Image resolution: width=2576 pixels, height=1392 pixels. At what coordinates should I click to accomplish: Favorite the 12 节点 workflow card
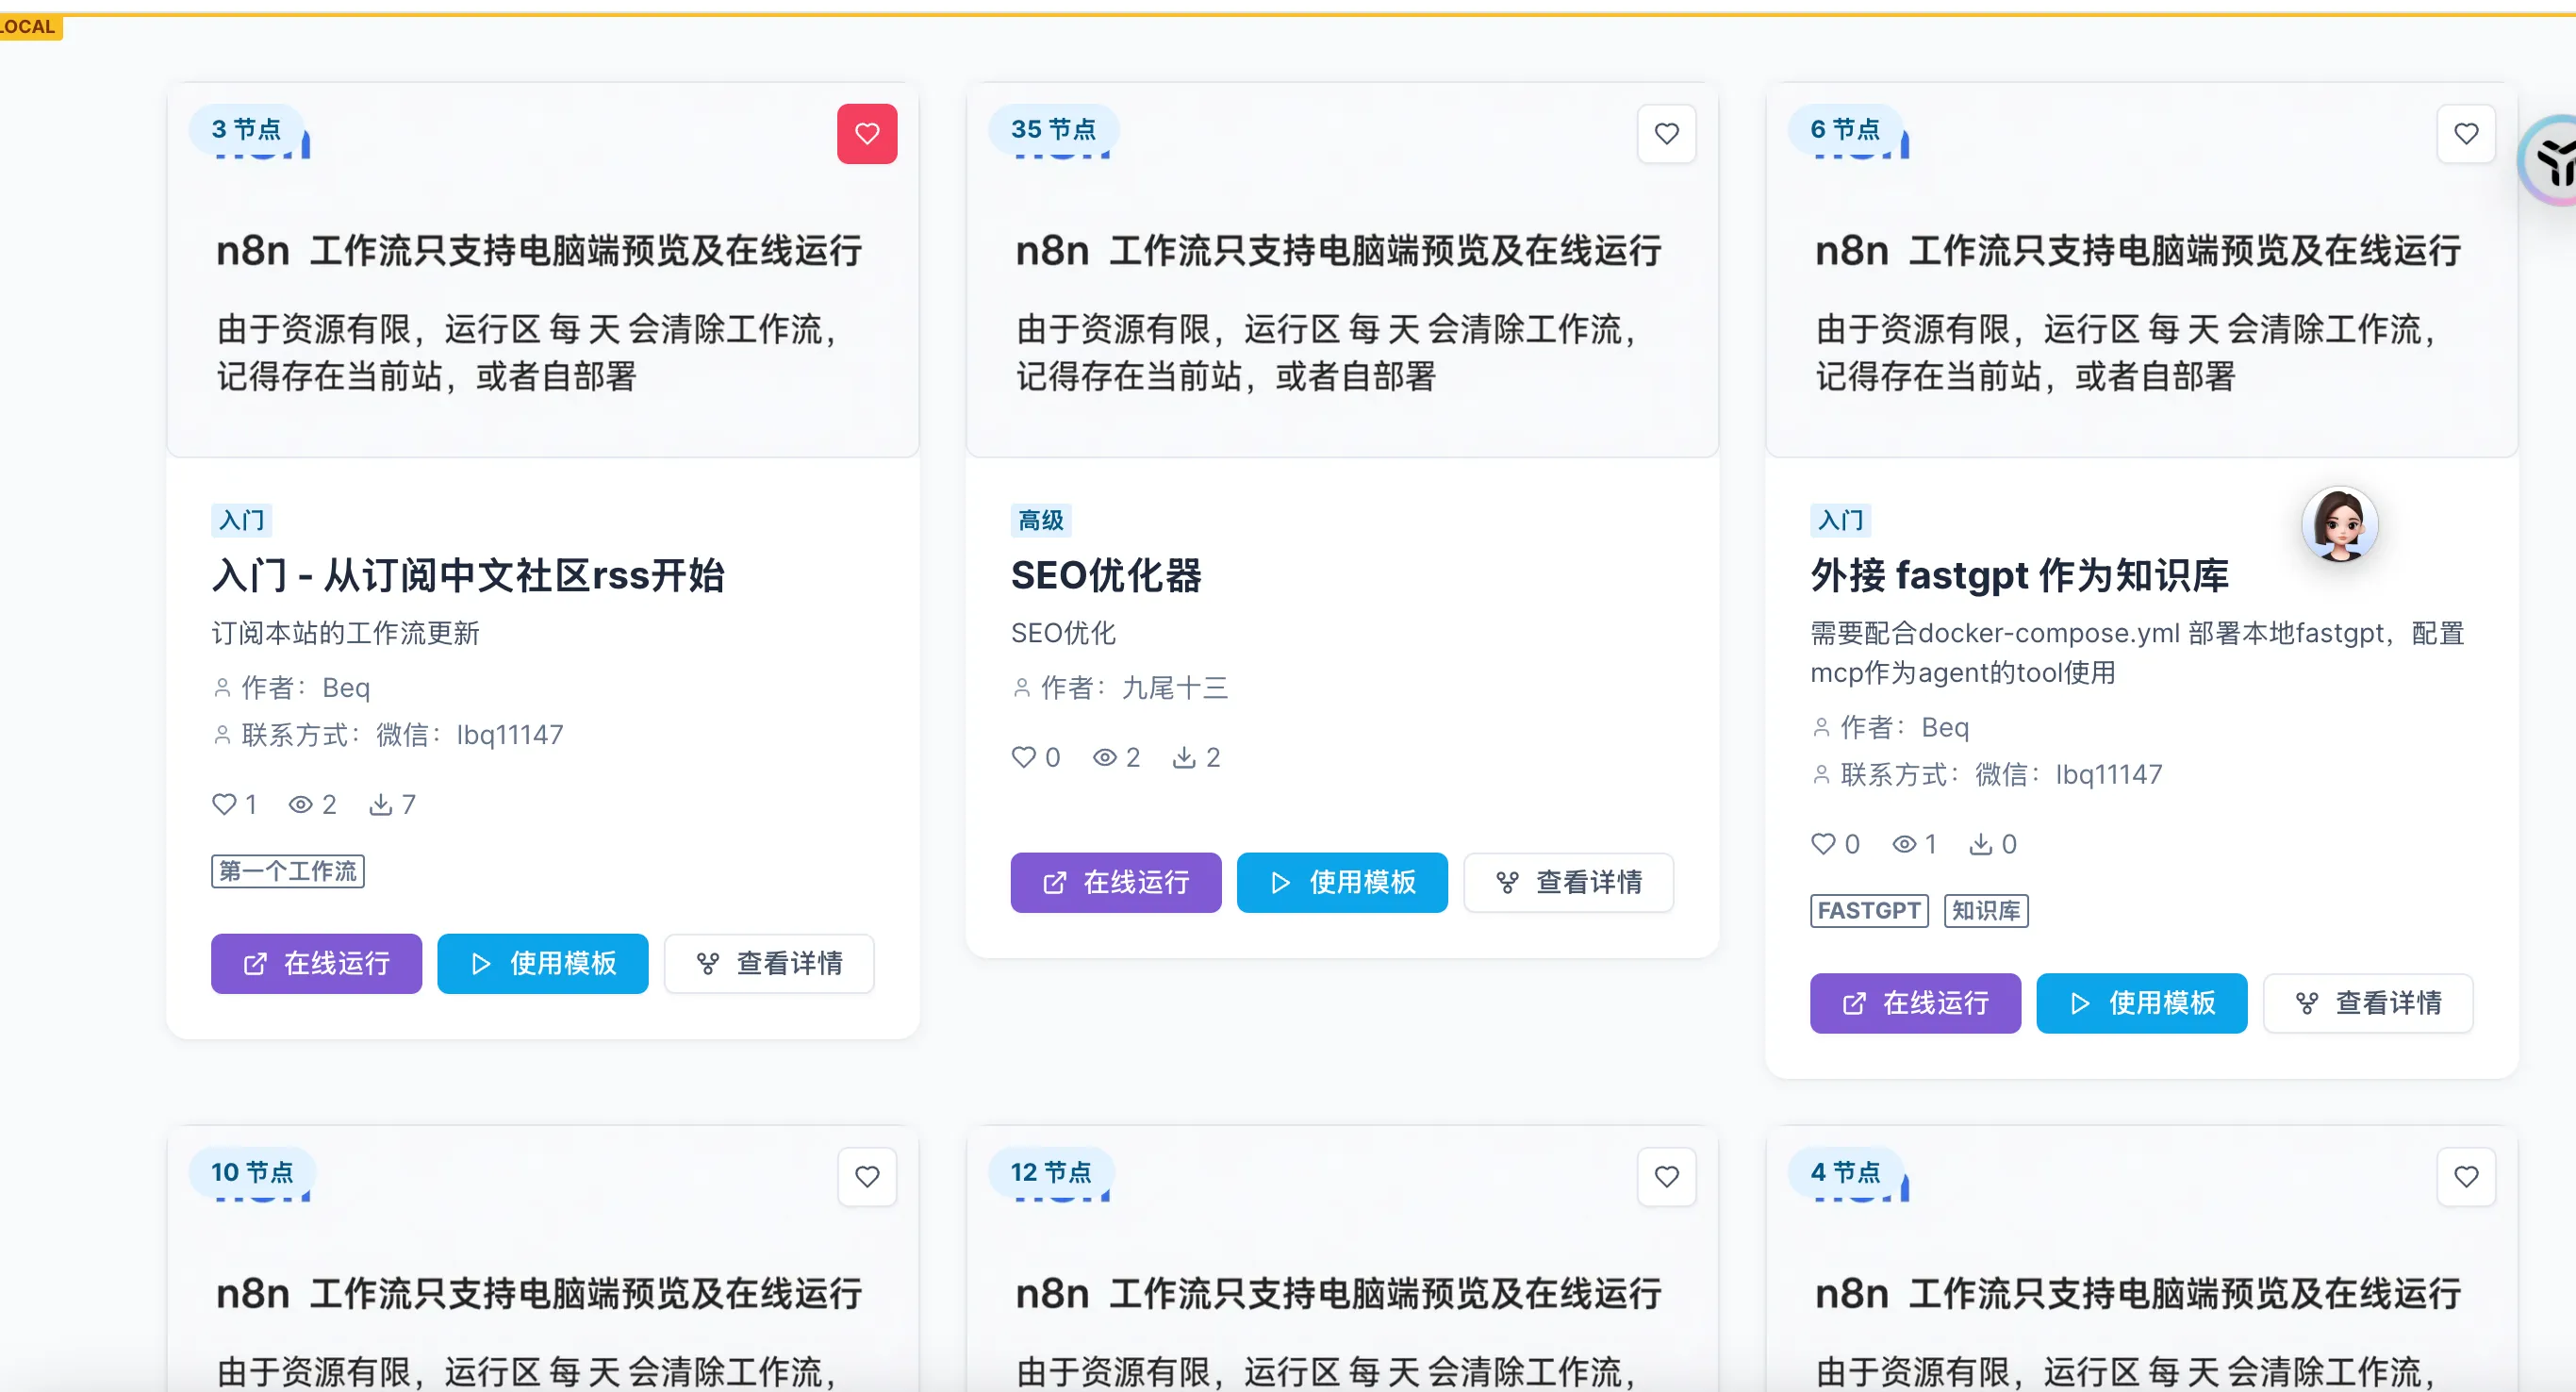pos(1667,1176)
